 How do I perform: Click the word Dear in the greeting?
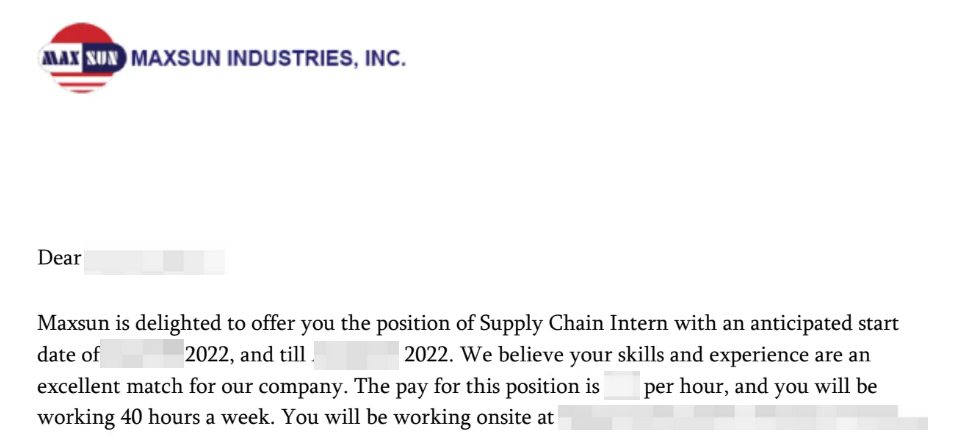tap(59, 258)
